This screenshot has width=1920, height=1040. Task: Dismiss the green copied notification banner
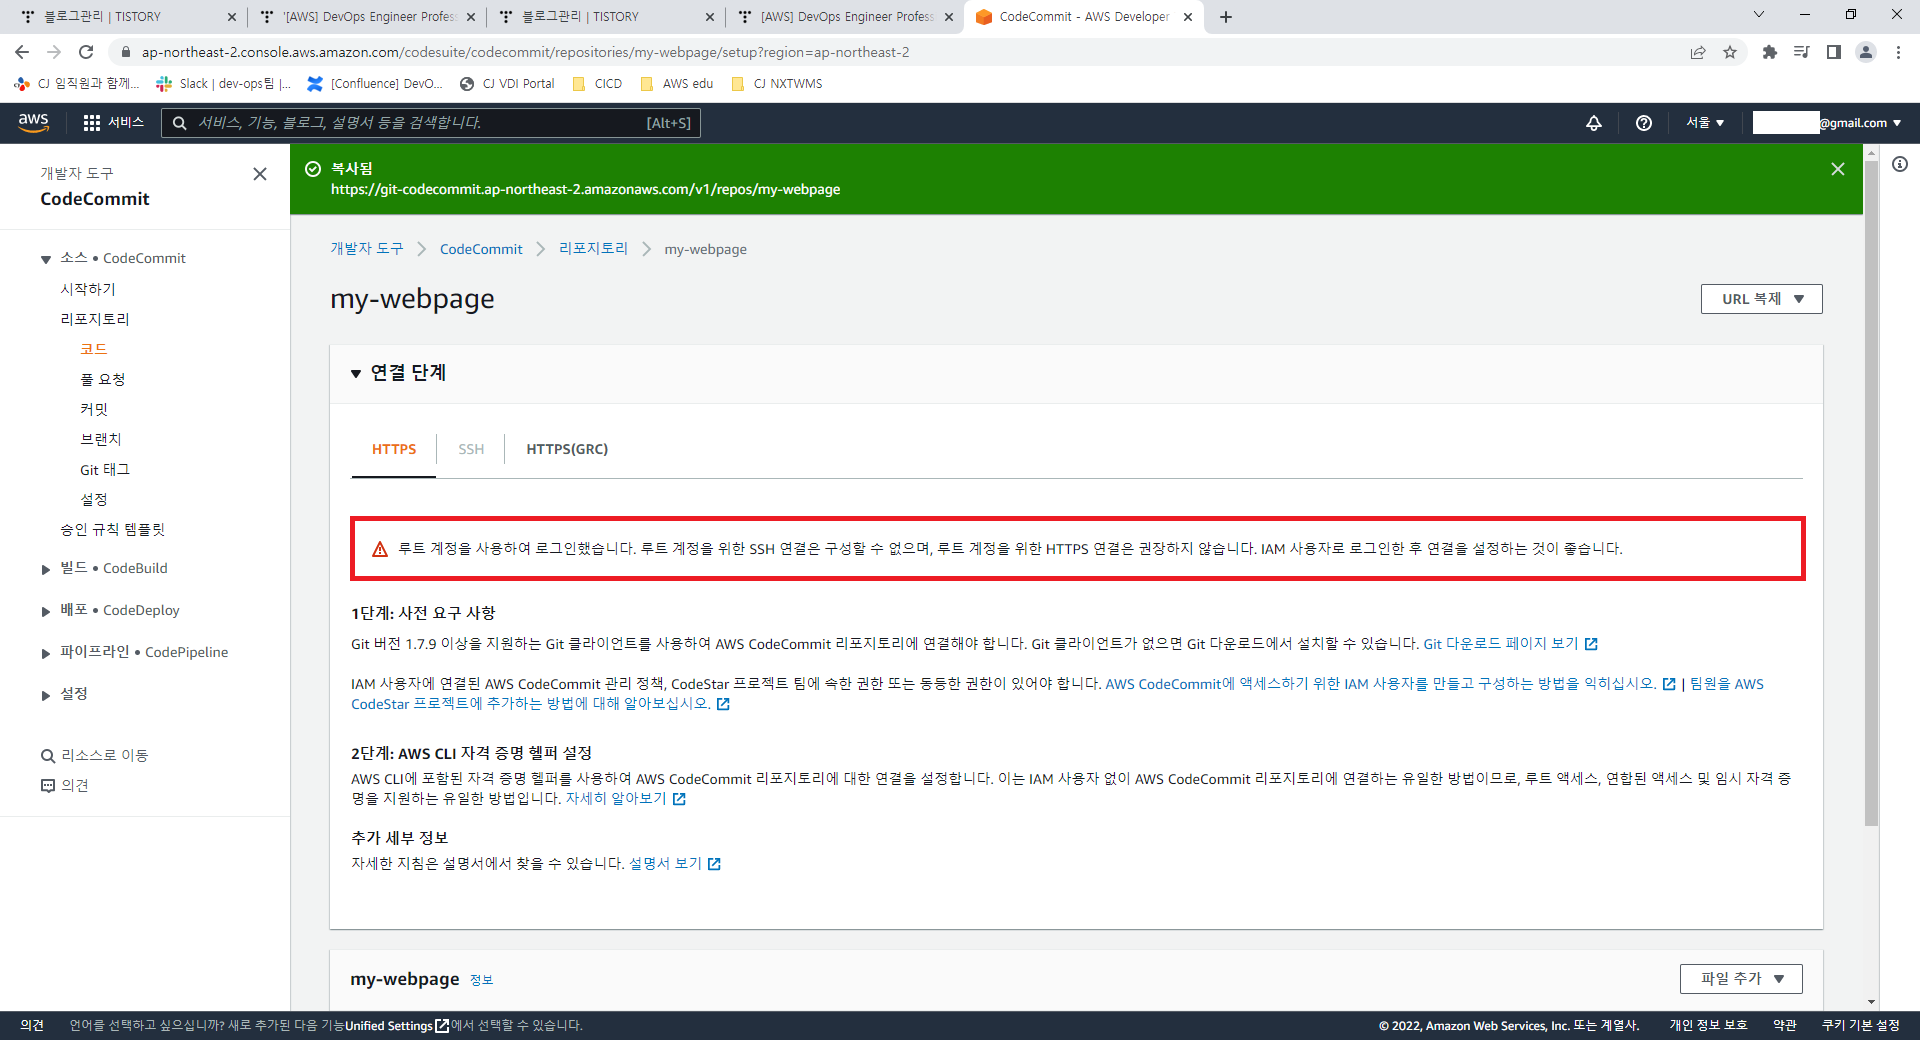tap(1837, 169)
